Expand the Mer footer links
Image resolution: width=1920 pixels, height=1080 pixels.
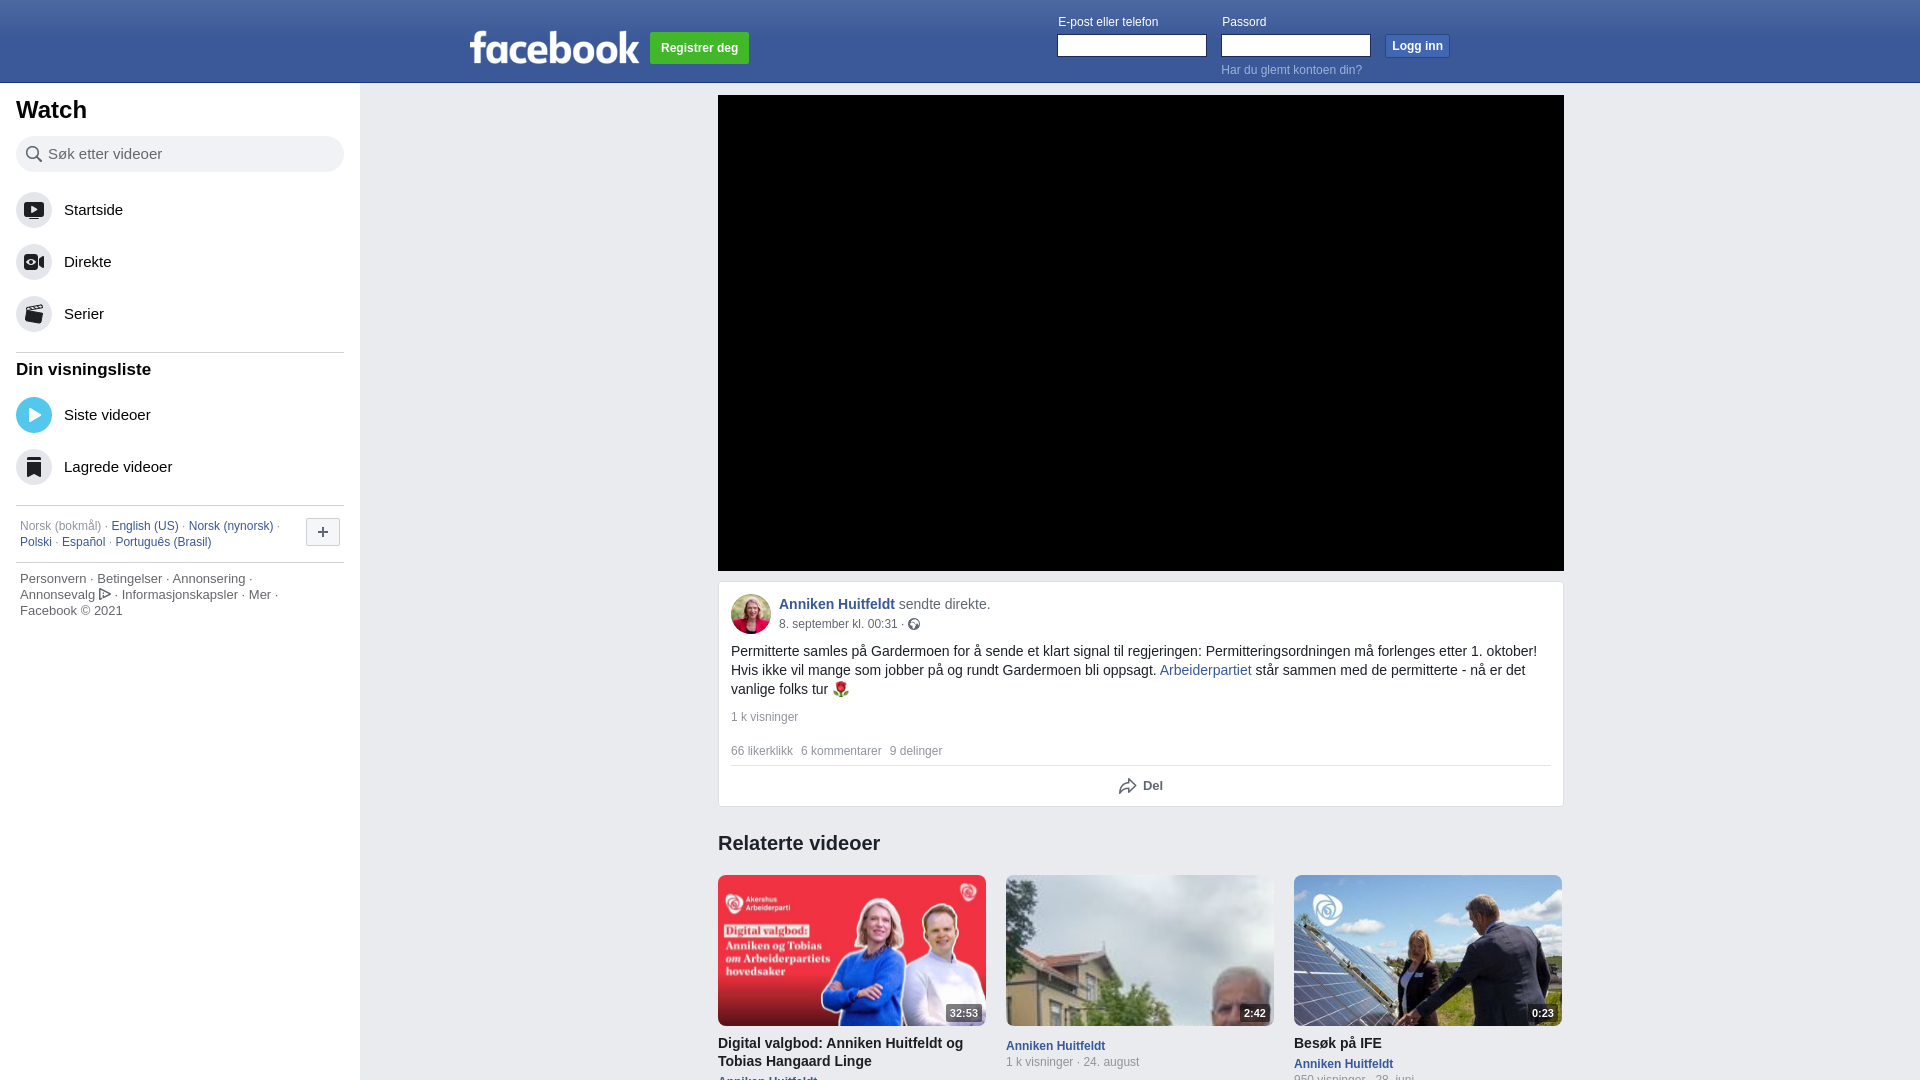[x=260, y=595]
